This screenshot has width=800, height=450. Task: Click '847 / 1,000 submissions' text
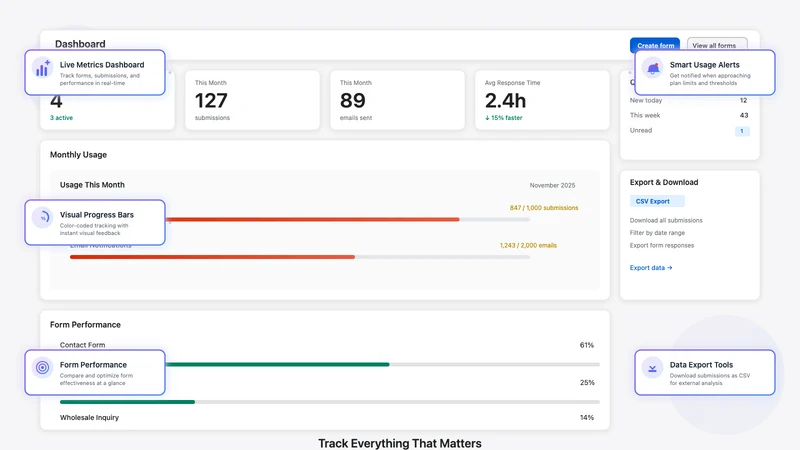tap(544, 208)
